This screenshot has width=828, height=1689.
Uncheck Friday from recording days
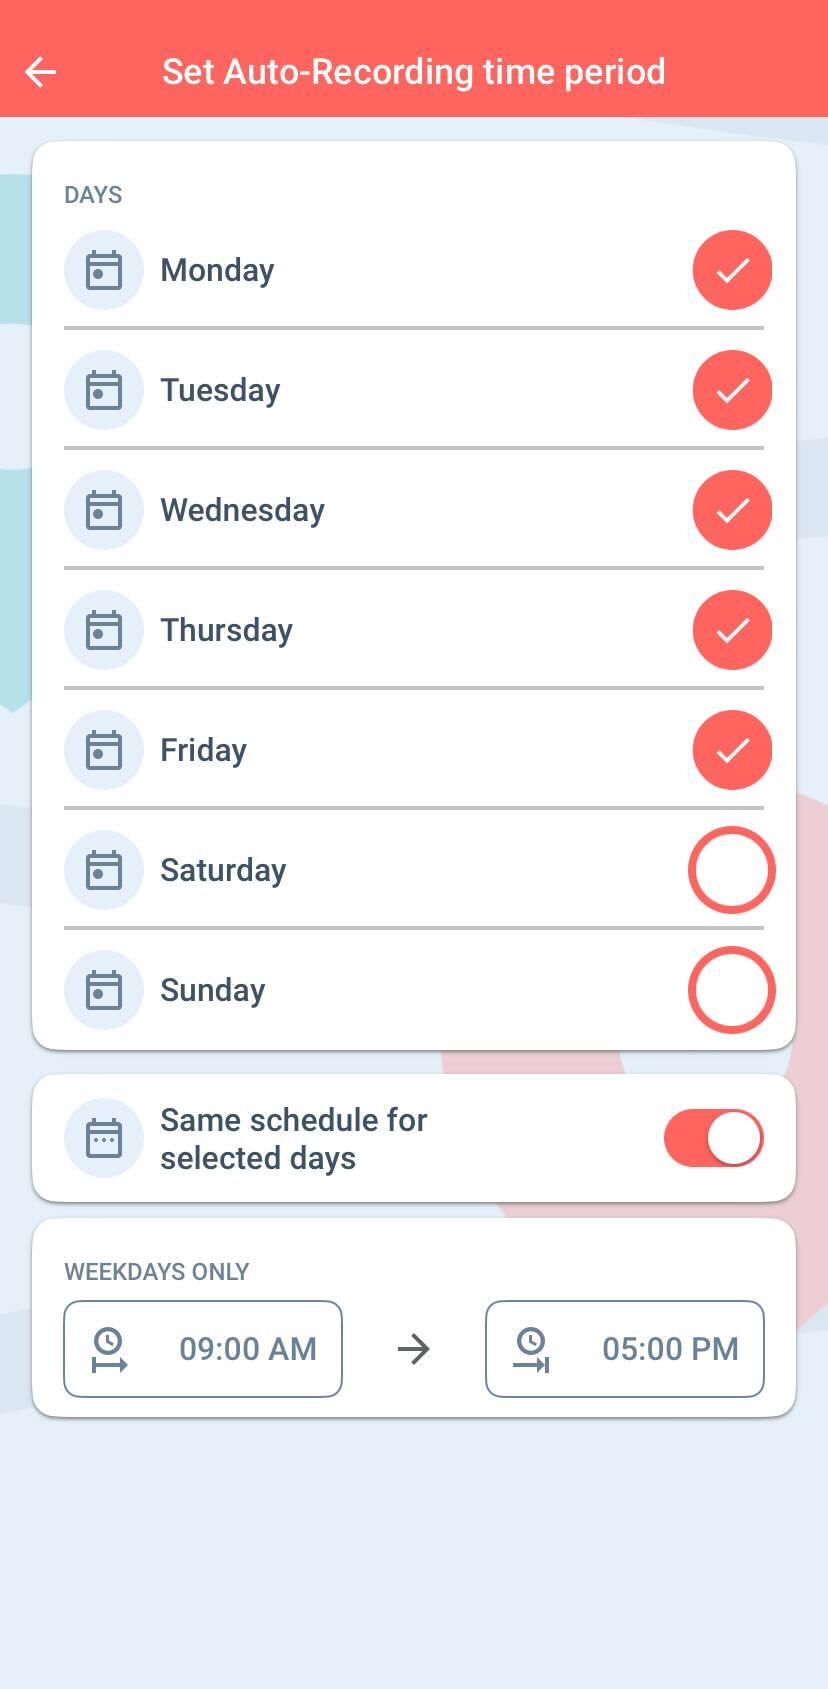click(x=732, y=750)
